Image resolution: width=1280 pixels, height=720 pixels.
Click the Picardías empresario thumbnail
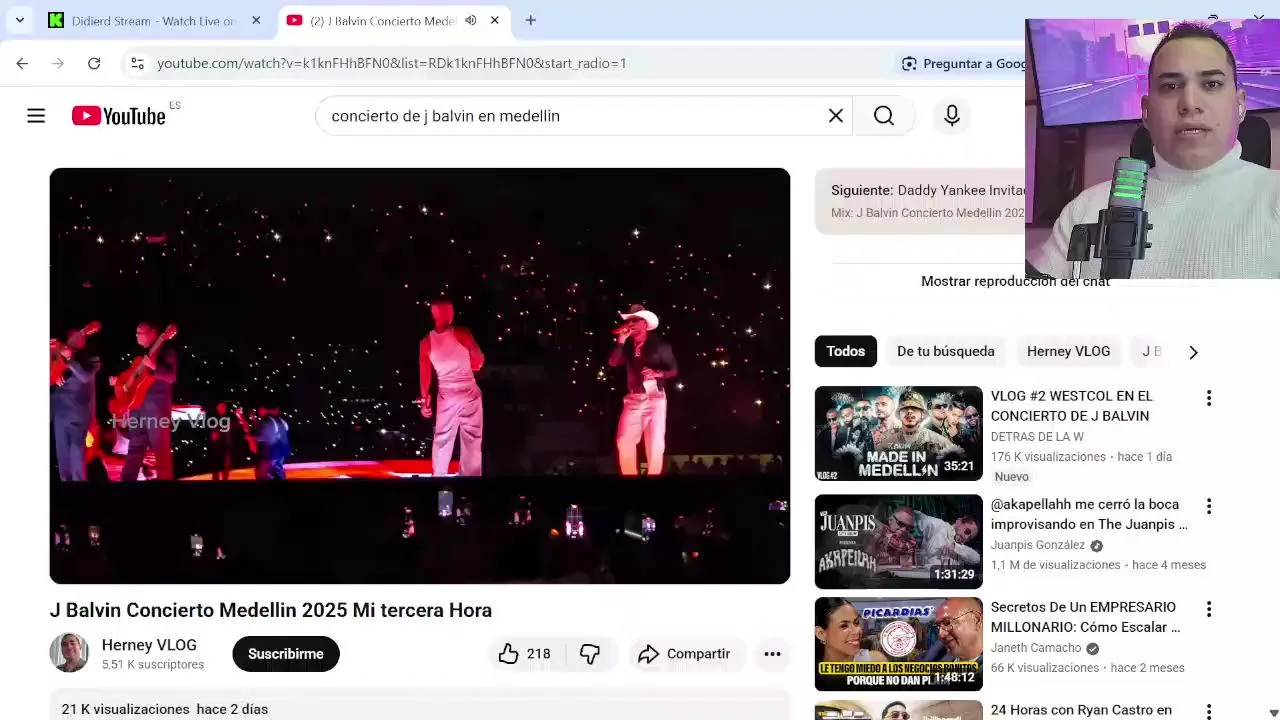[x=899, y=644]
